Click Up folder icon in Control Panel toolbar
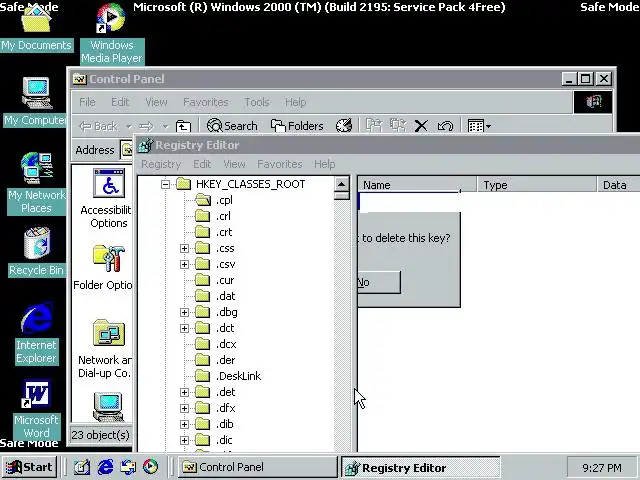Viewport: 640px width, 480px height. tap(183, 126)
